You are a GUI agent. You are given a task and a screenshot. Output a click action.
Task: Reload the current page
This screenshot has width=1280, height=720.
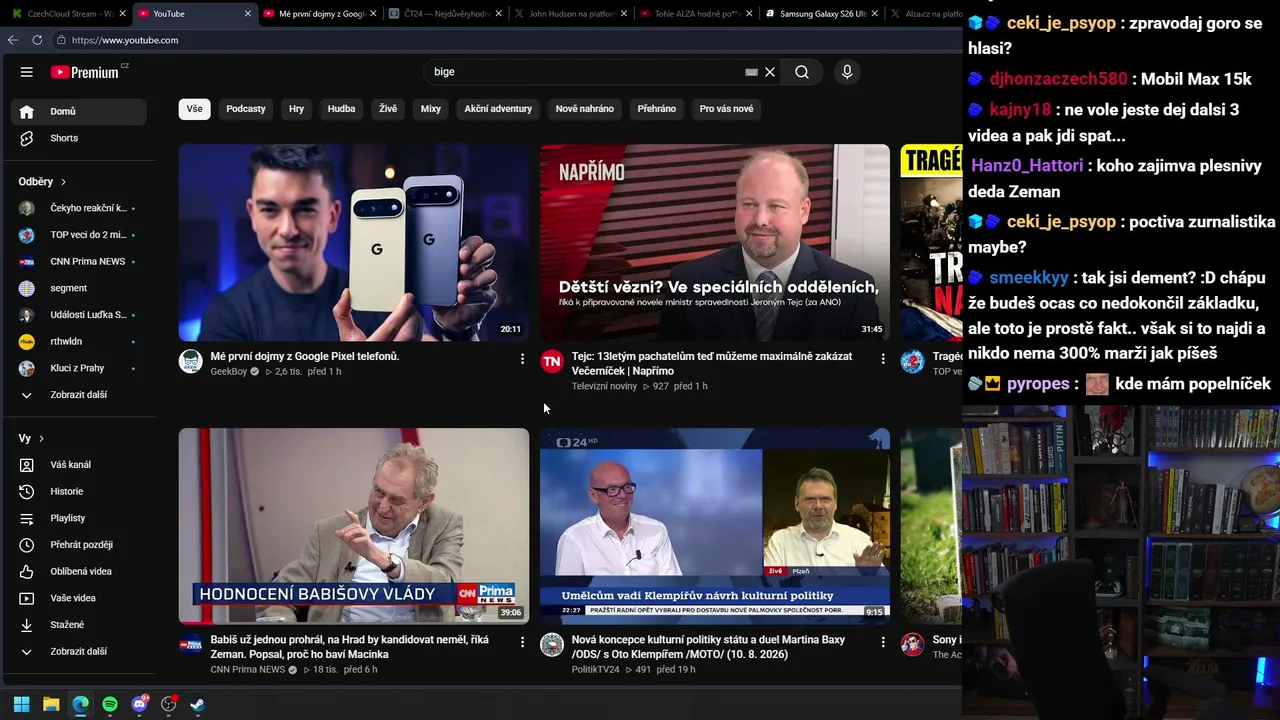point(37,40)
